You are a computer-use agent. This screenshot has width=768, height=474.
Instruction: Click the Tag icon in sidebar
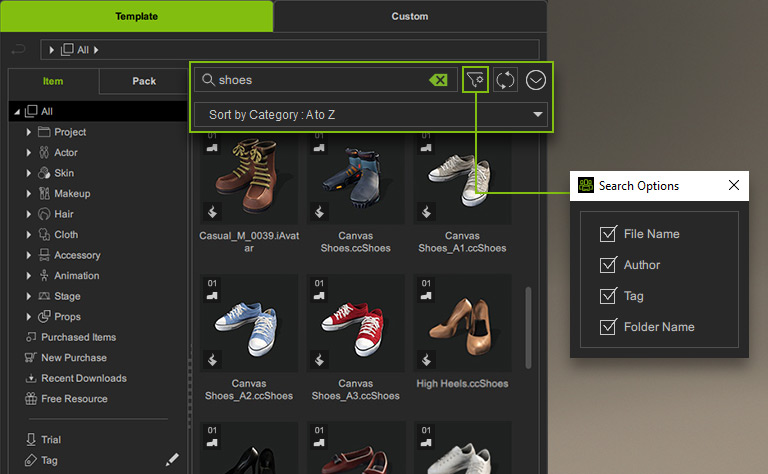(30, 460)
